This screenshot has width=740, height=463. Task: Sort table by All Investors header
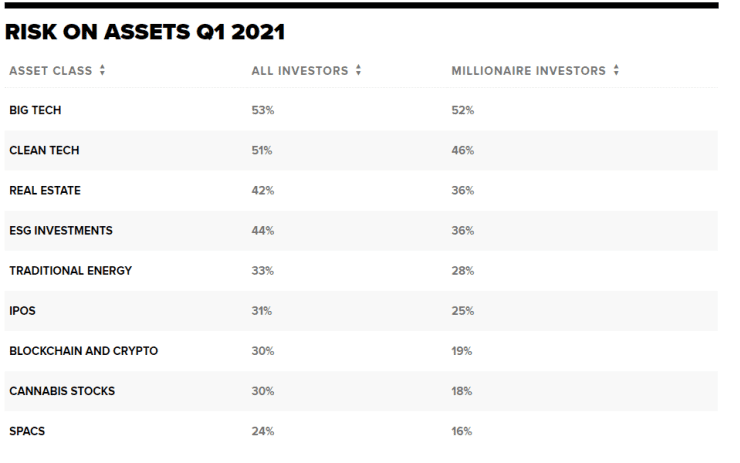(300, 71)
